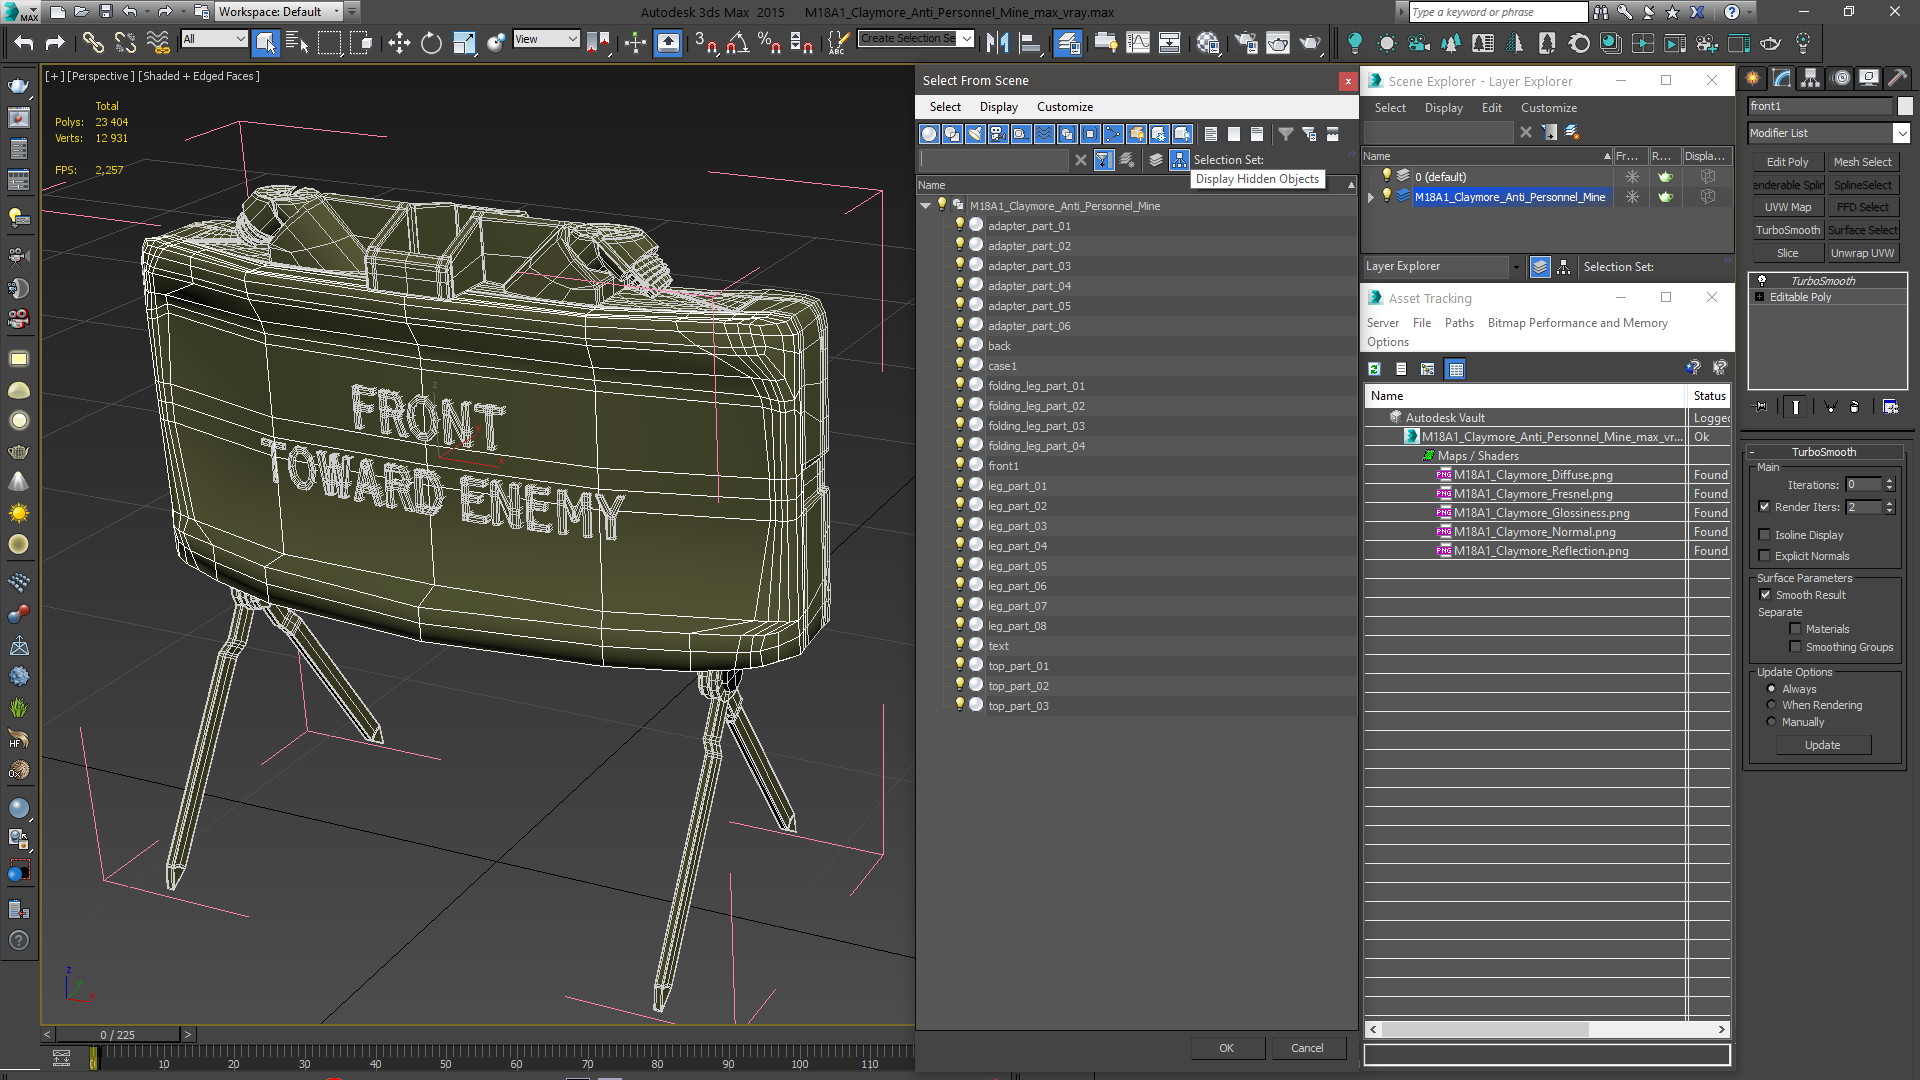Click the Refresh icon in Asset Tracking
This screenshot has height=1080, width=1920.
point(1375,369)
